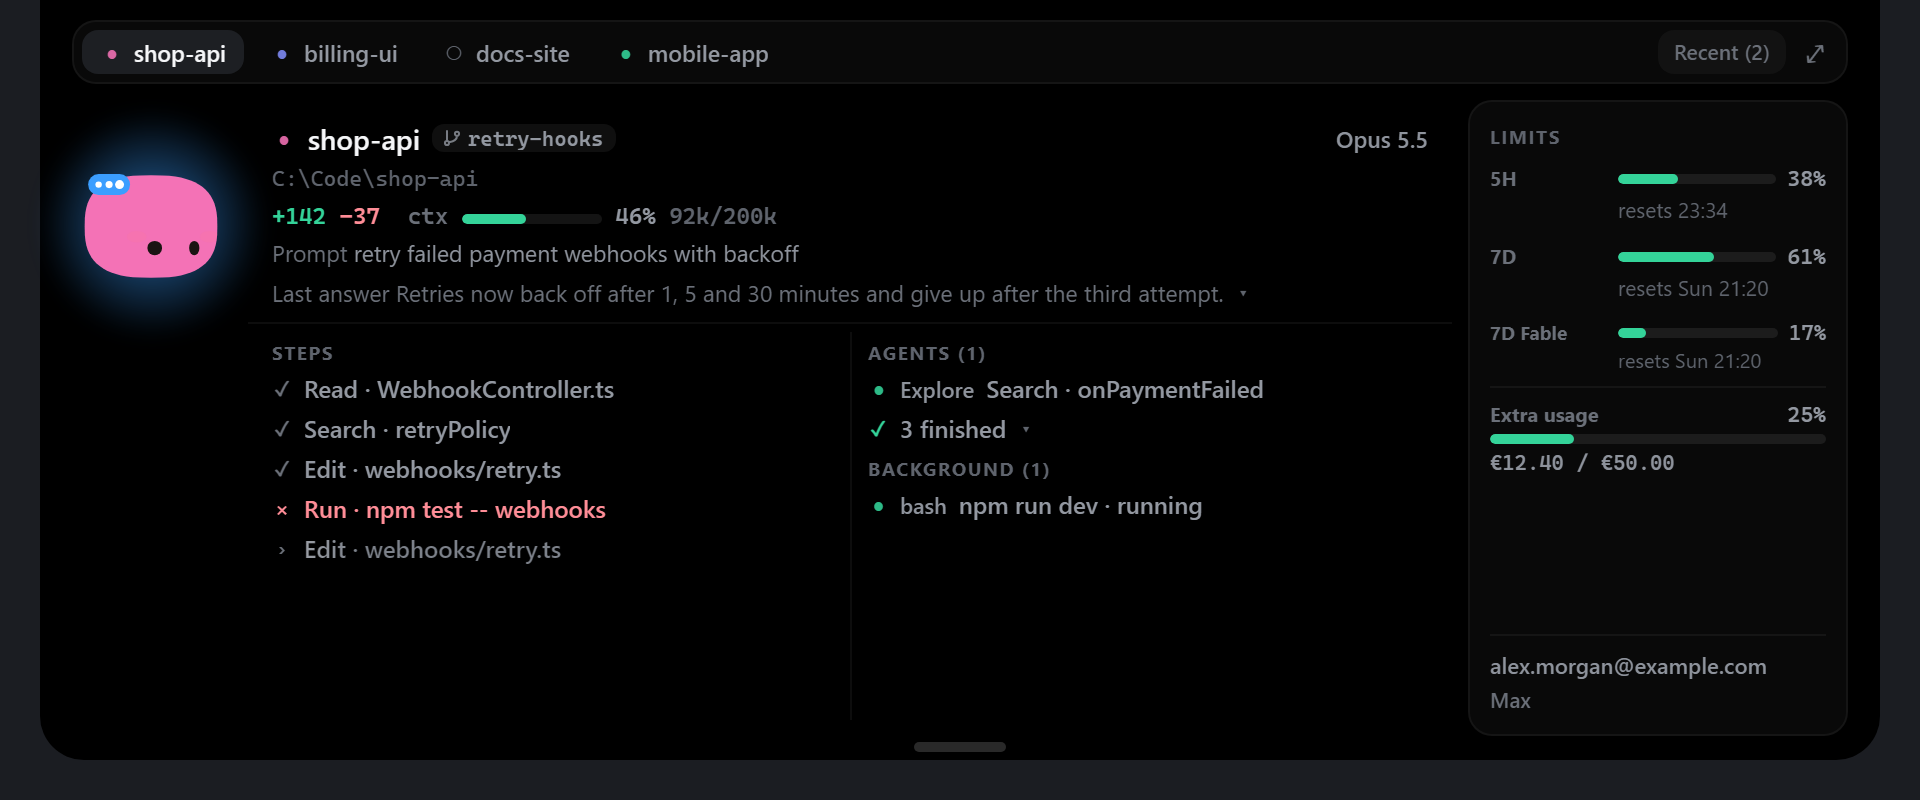Open the docs-site tab
Screen dimensions: 1920x800
[x=508, y=54]
